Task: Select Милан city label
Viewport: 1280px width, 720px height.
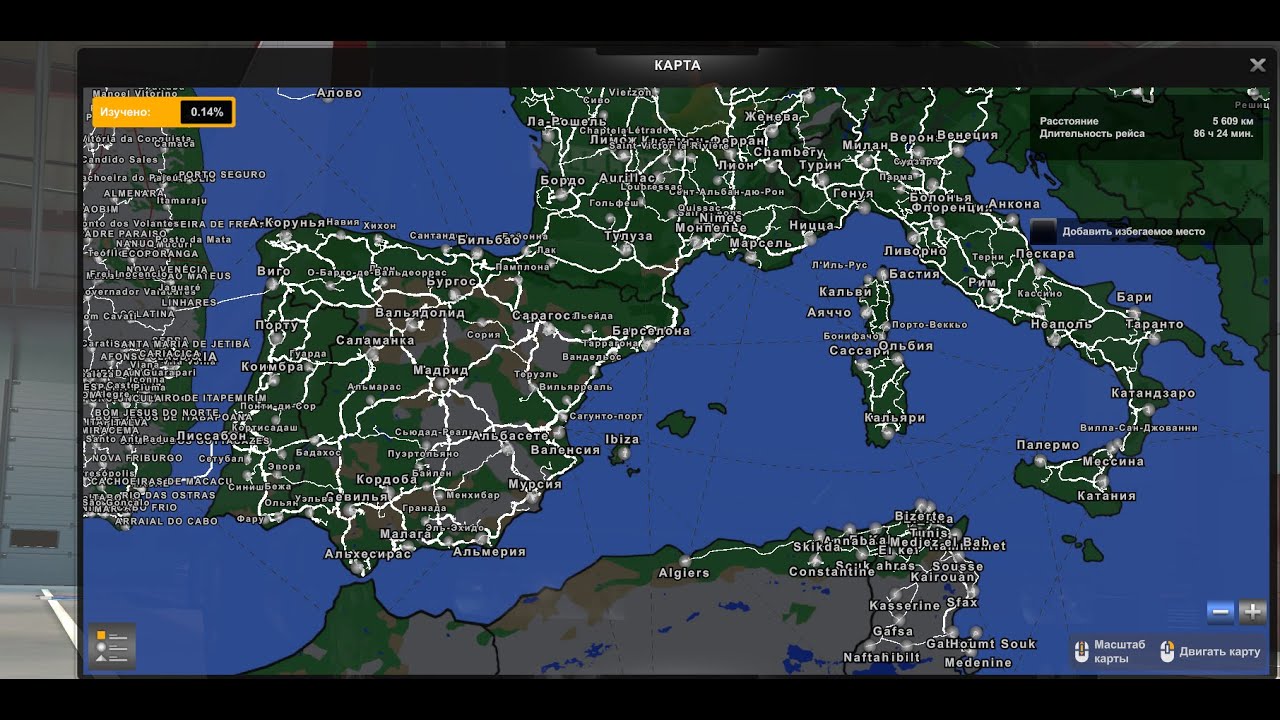Action: tap(865, 145)
